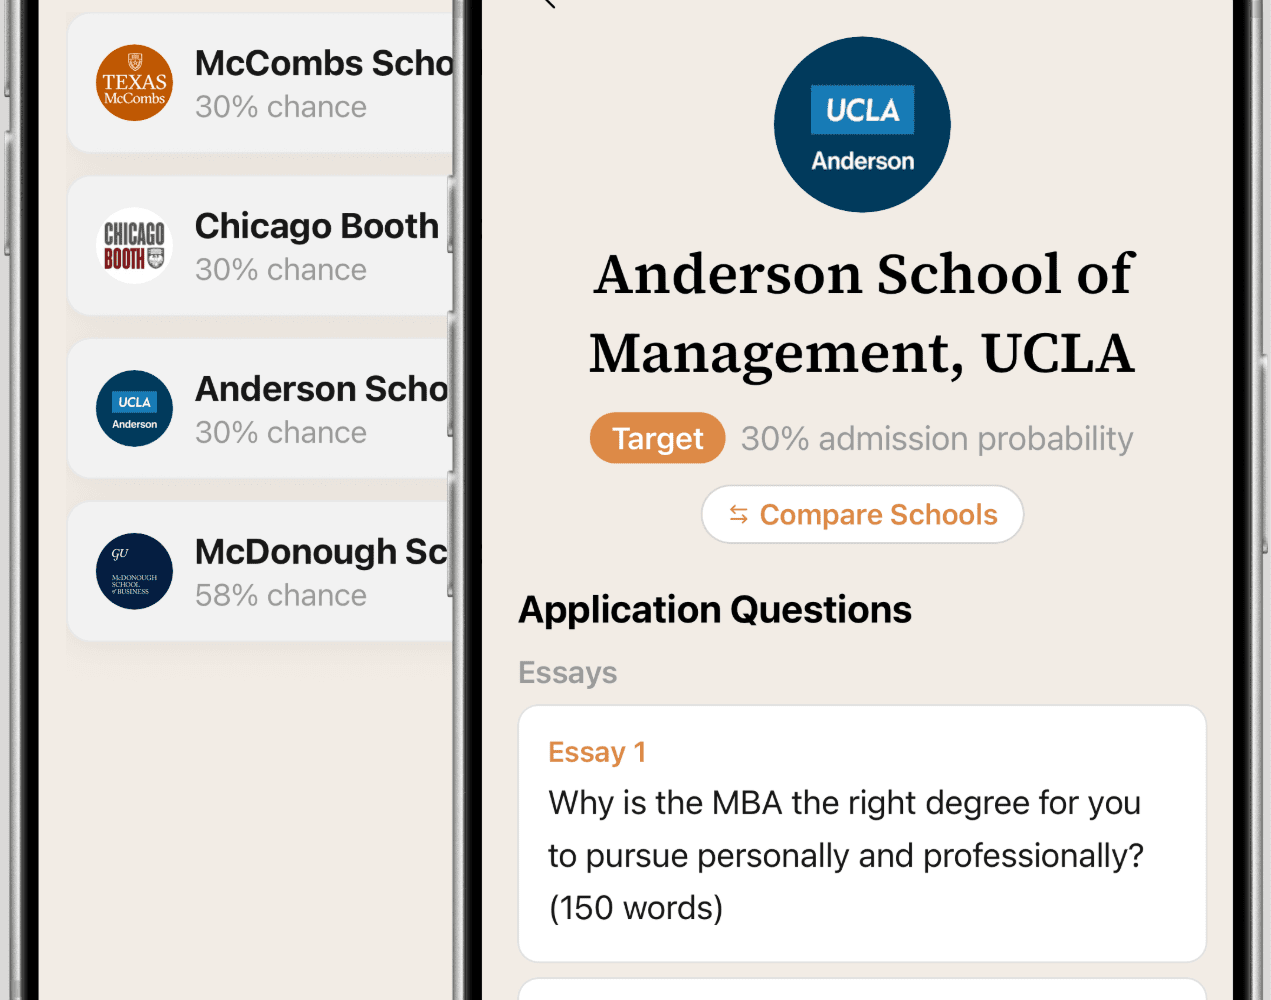The width and height of the screenshot is (1271, 1000).
Task: Click the 30% admission probability text
Action: tap(937, 439)
